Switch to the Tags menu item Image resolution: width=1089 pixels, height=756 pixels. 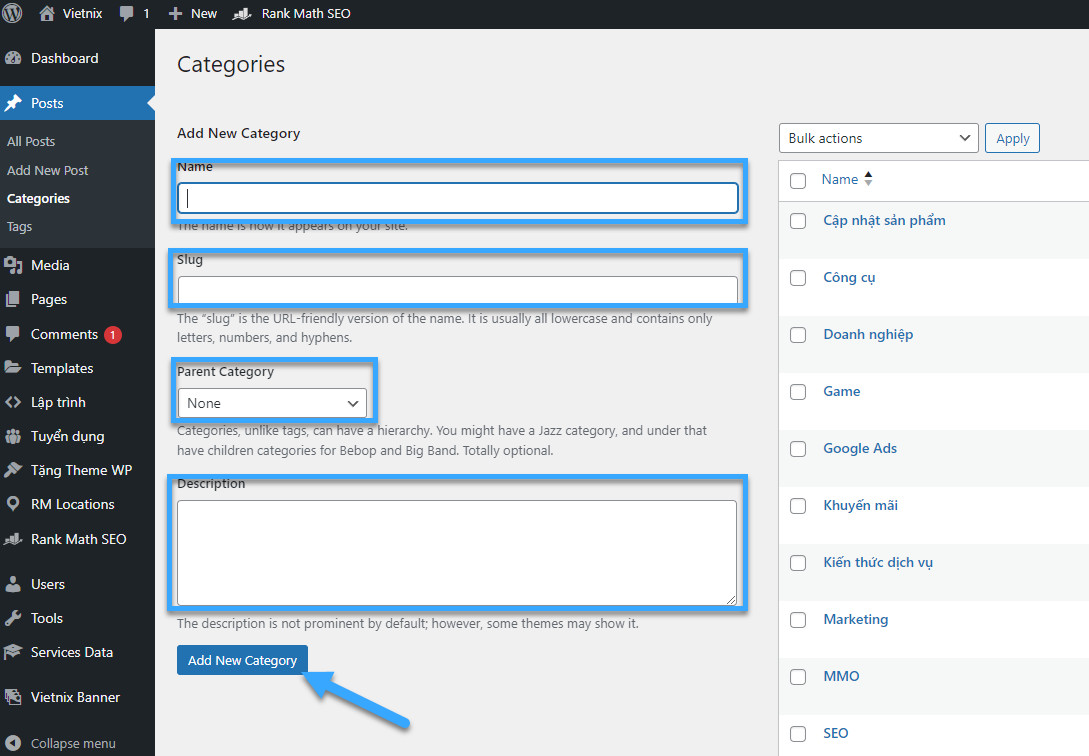[31, 226]
